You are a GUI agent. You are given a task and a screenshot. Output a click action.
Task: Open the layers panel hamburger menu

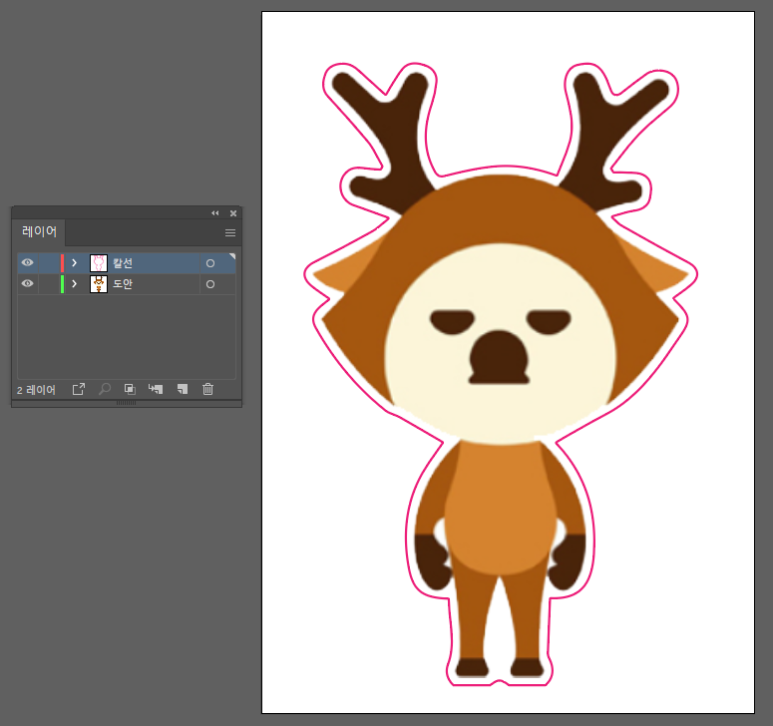pyautogui.click(x=230, y=233)
